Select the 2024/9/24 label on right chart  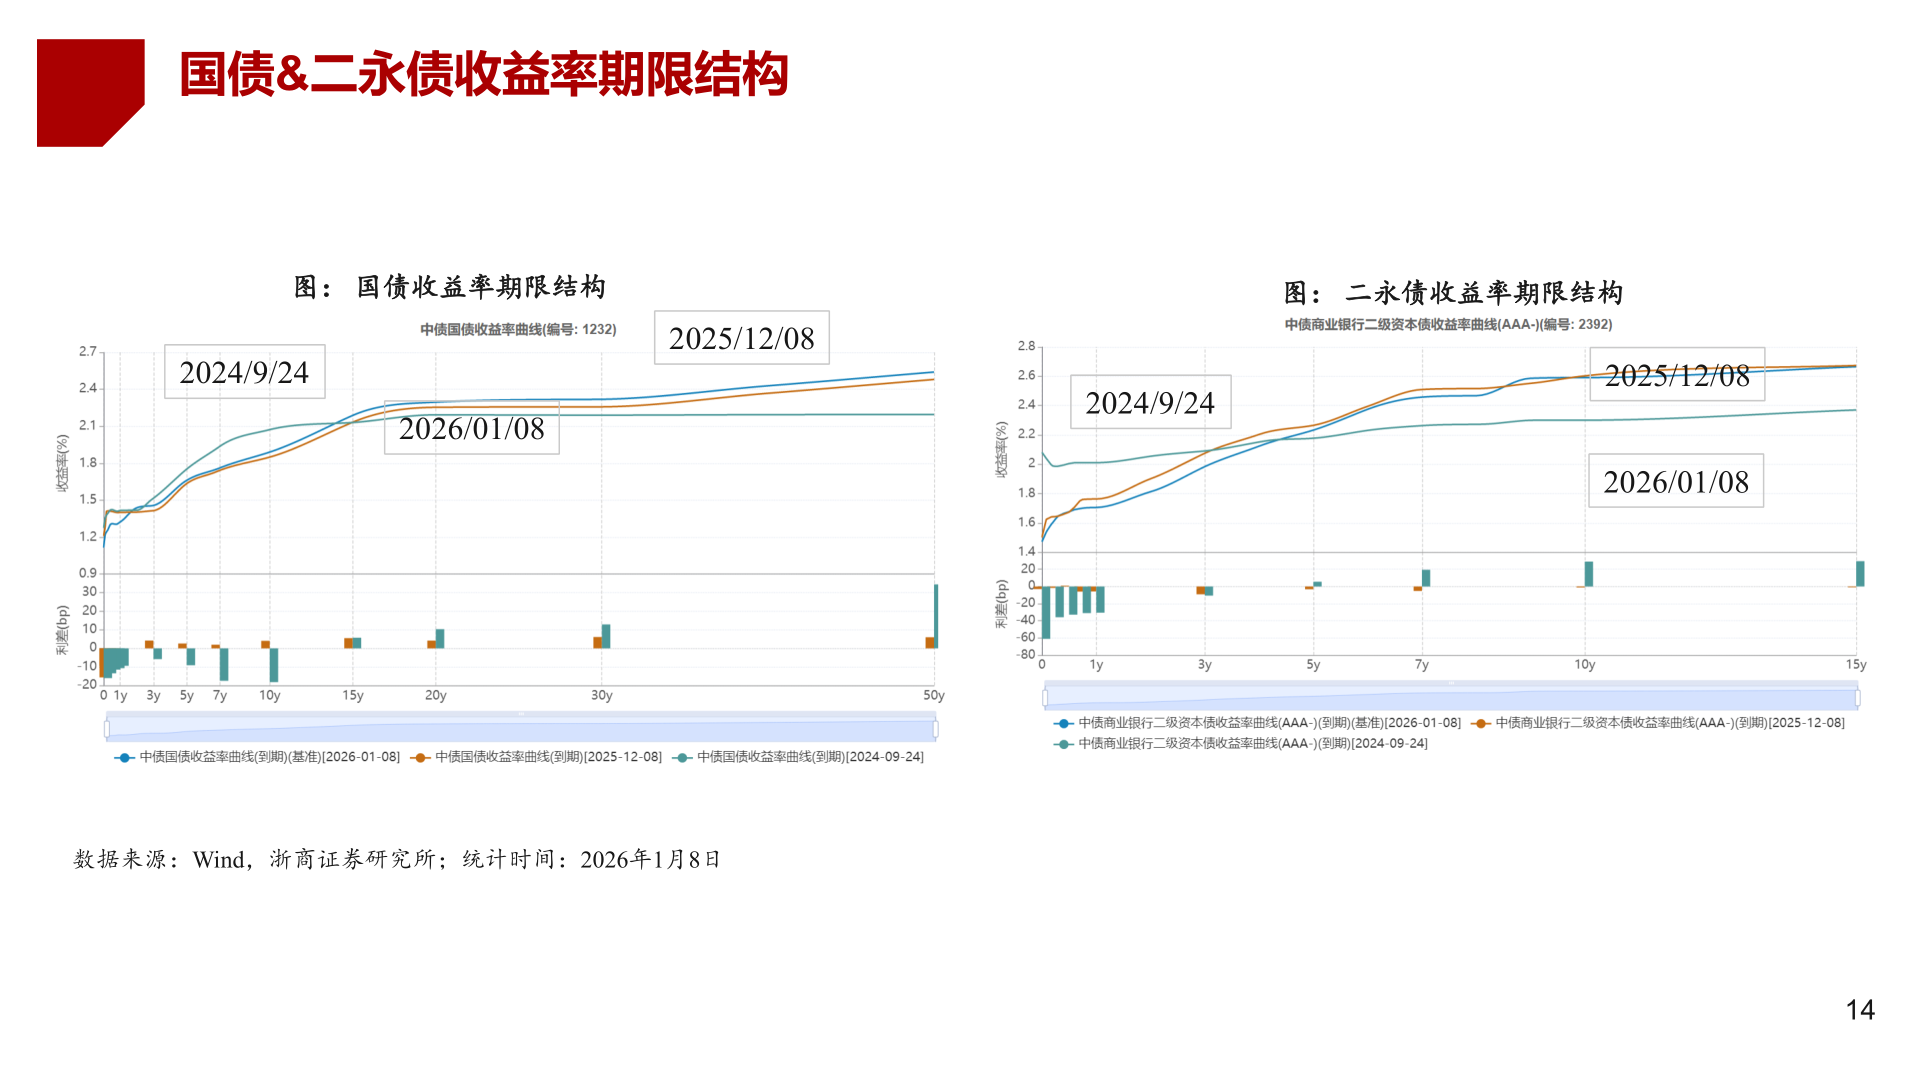[1150, 402]
